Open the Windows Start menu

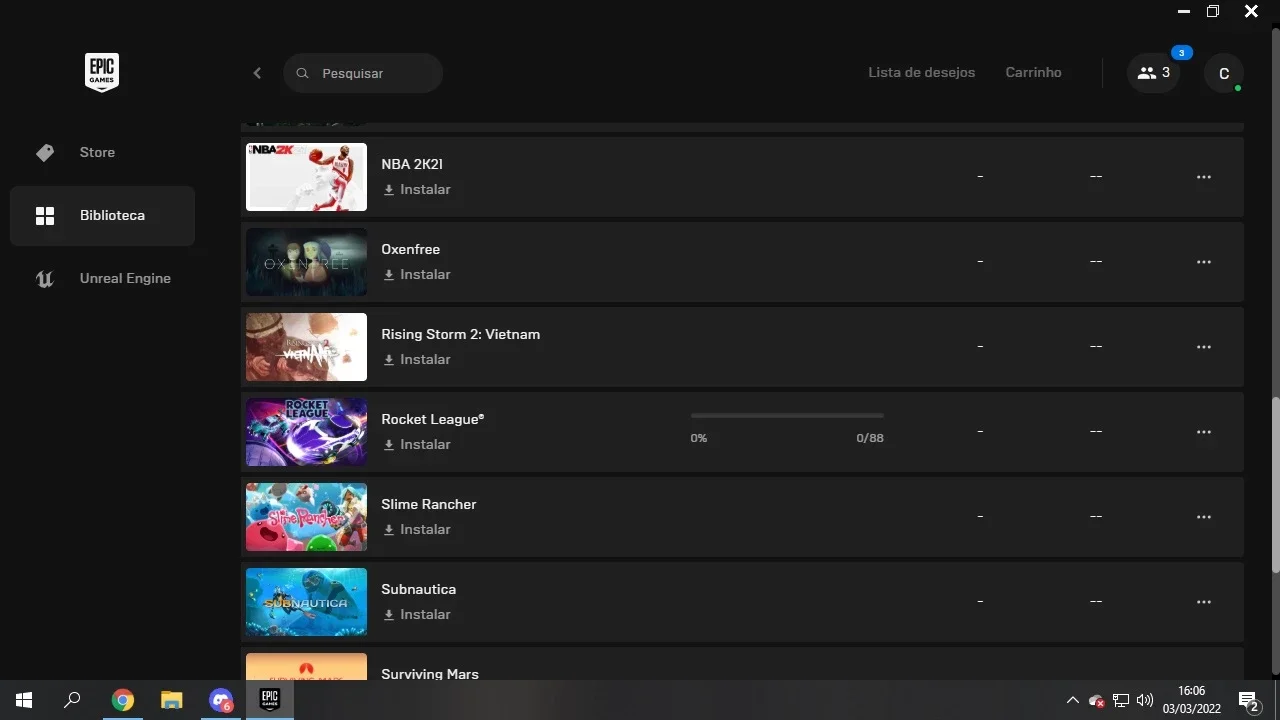pos(24,700)
